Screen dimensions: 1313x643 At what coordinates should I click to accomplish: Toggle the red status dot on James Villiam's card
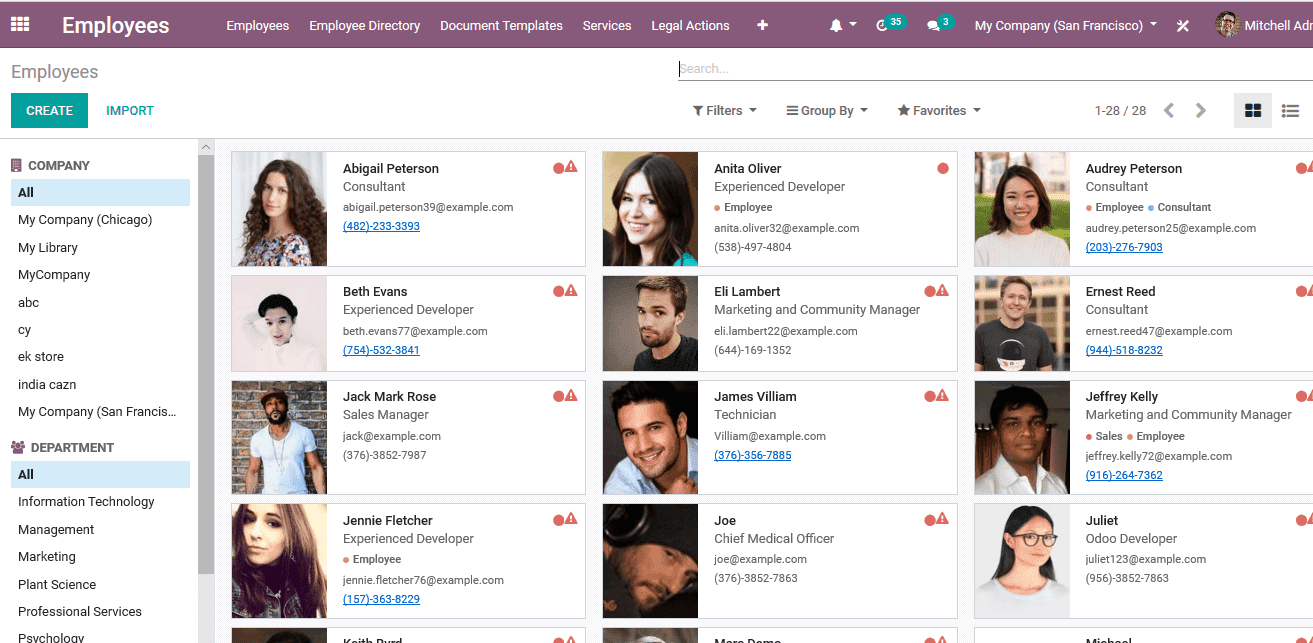pos(930,396)
